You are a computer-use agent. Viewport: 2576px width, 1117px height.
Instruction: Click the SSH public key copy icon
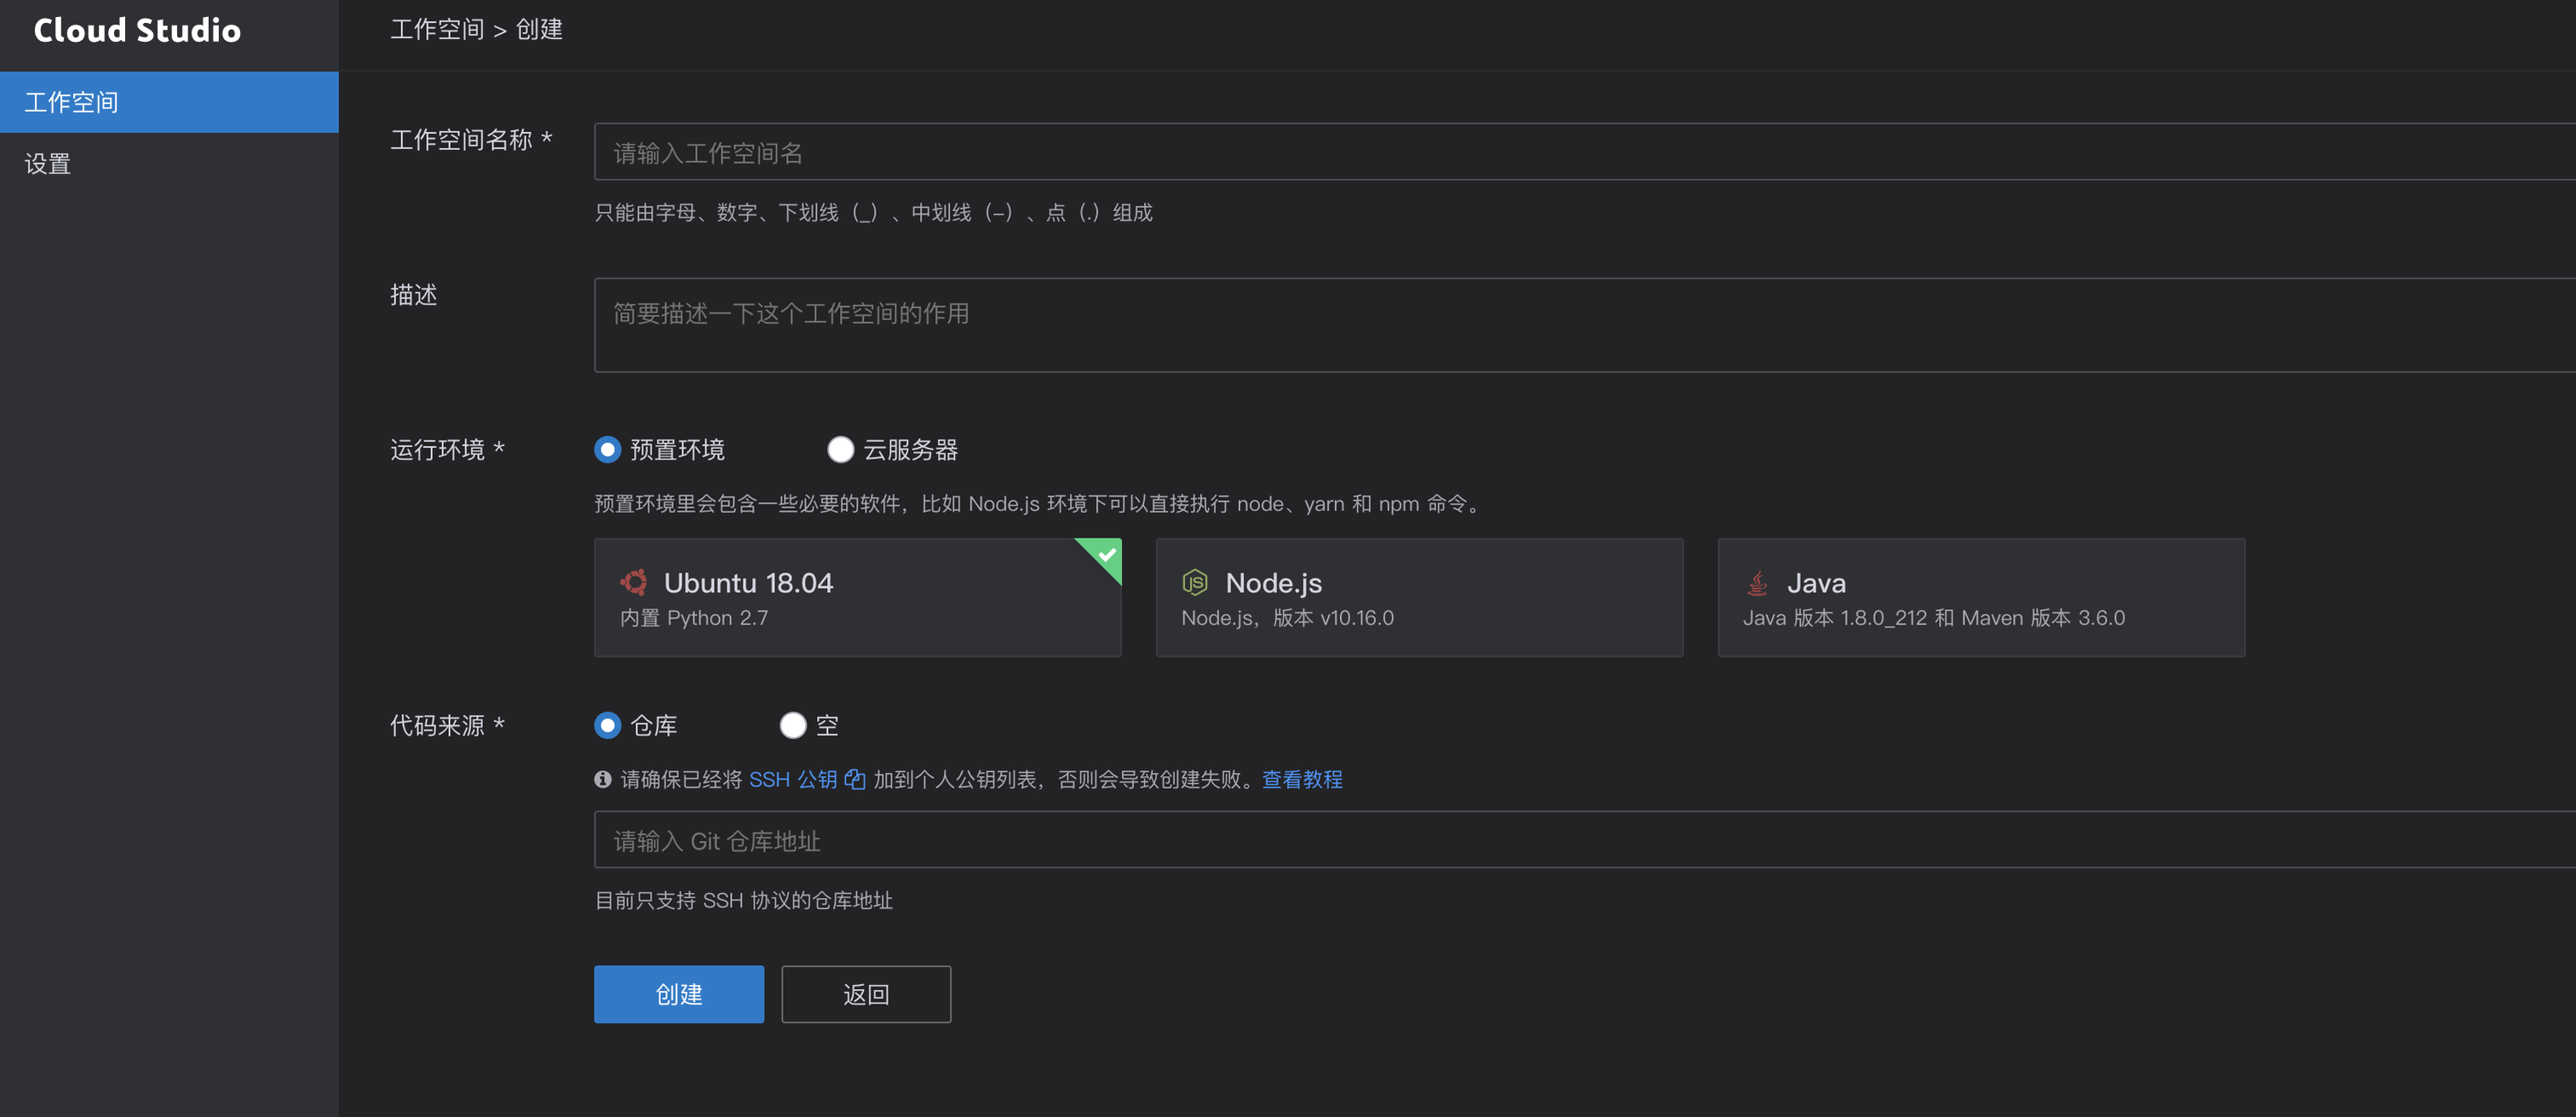(854, 779)
